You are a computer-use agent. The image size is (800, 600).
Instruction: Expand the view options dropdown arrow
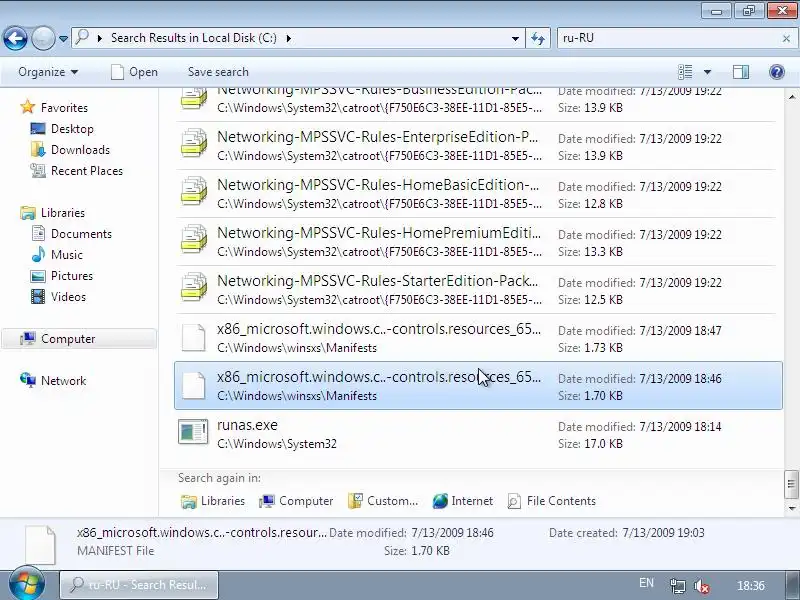[708, 72]
